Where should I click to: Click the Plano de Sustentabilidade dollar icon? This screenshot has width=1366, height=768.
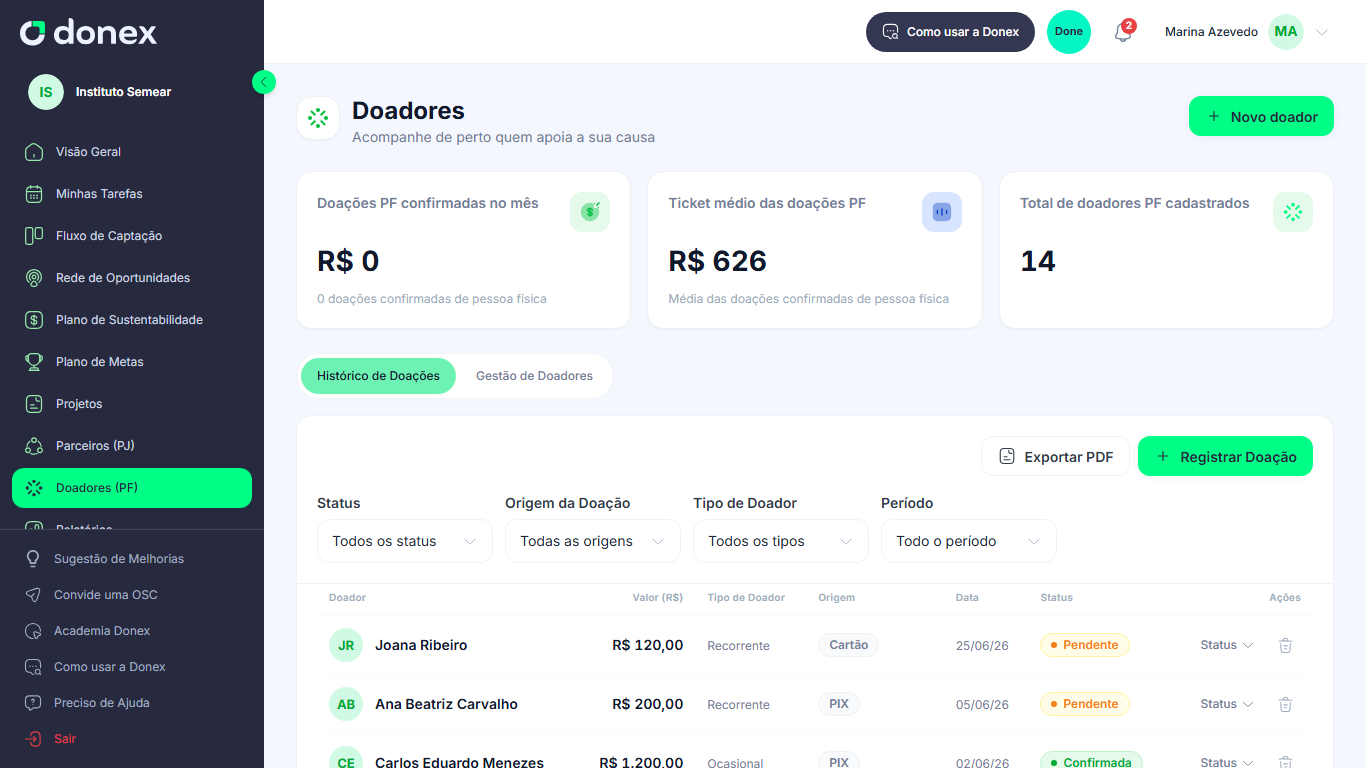click(x=34, y=320)
